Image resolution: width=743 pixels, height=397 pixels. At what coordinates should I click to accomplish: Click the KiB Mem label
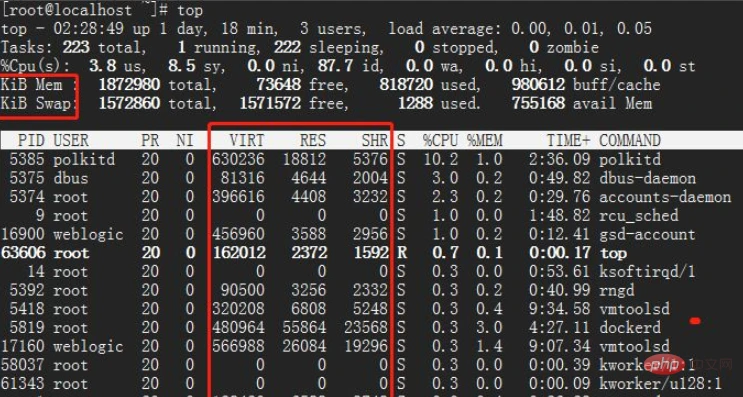[x=31, y=84]
